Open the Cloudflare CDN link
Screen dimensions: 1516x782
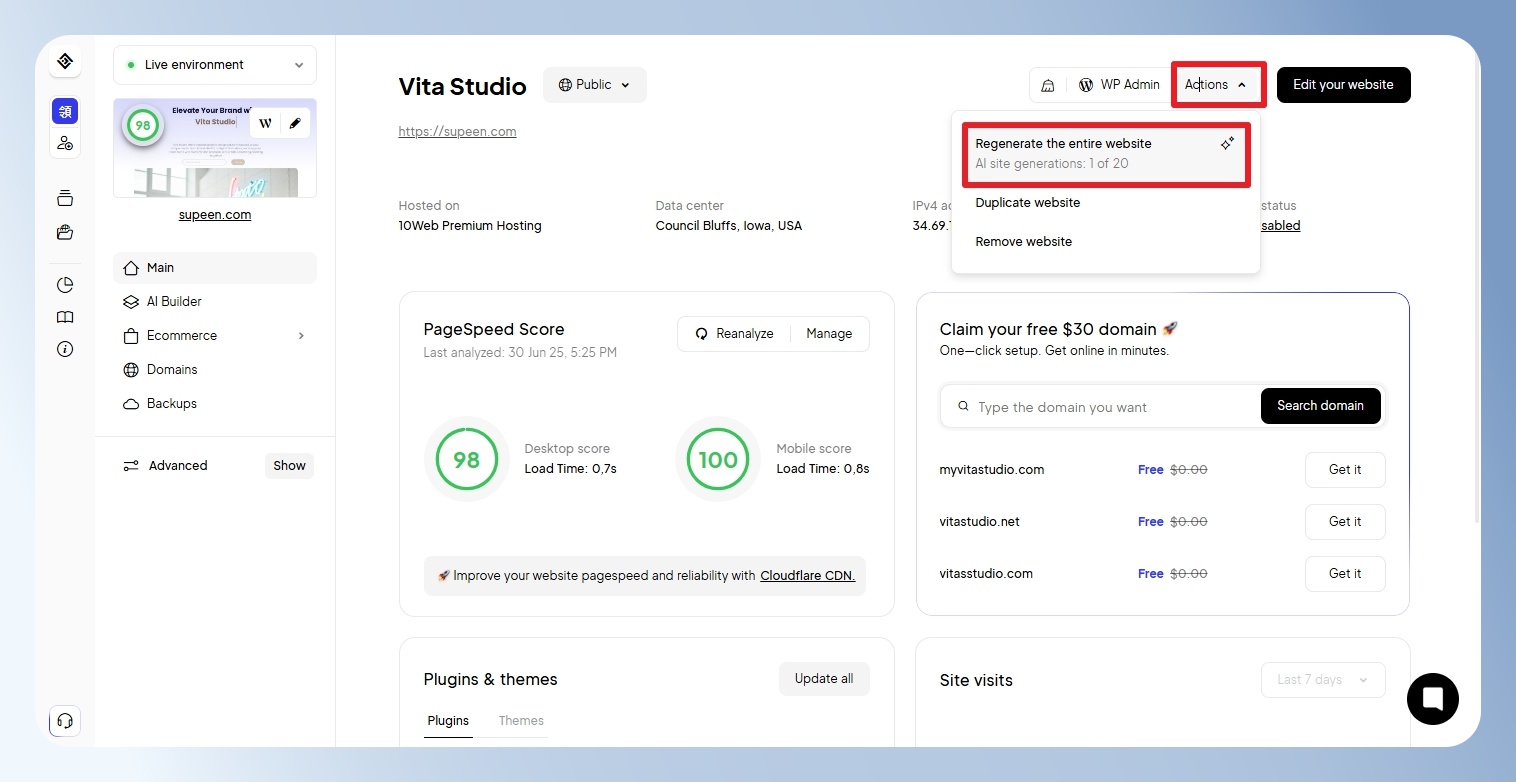(808, 576)
